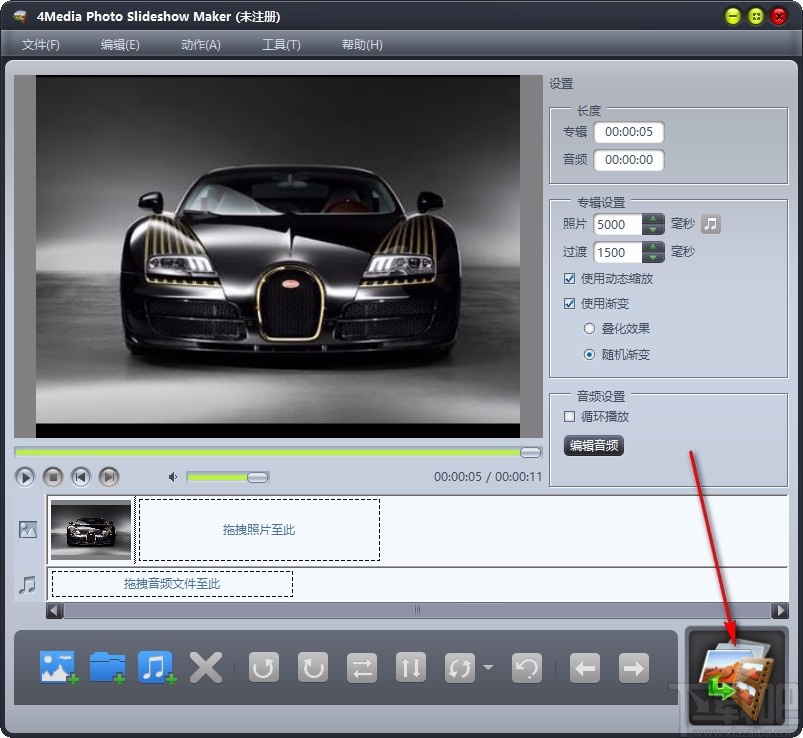Open the Add Folder tool
The image size is (803, 738).
pos(106,667)
